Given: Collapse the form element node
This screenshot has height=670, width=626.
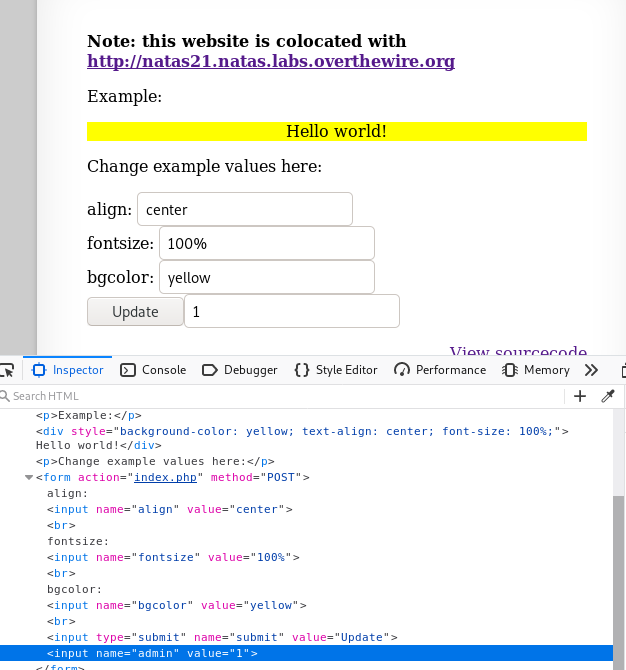Looking at the screenshot, I should click(x=29, y=477).
